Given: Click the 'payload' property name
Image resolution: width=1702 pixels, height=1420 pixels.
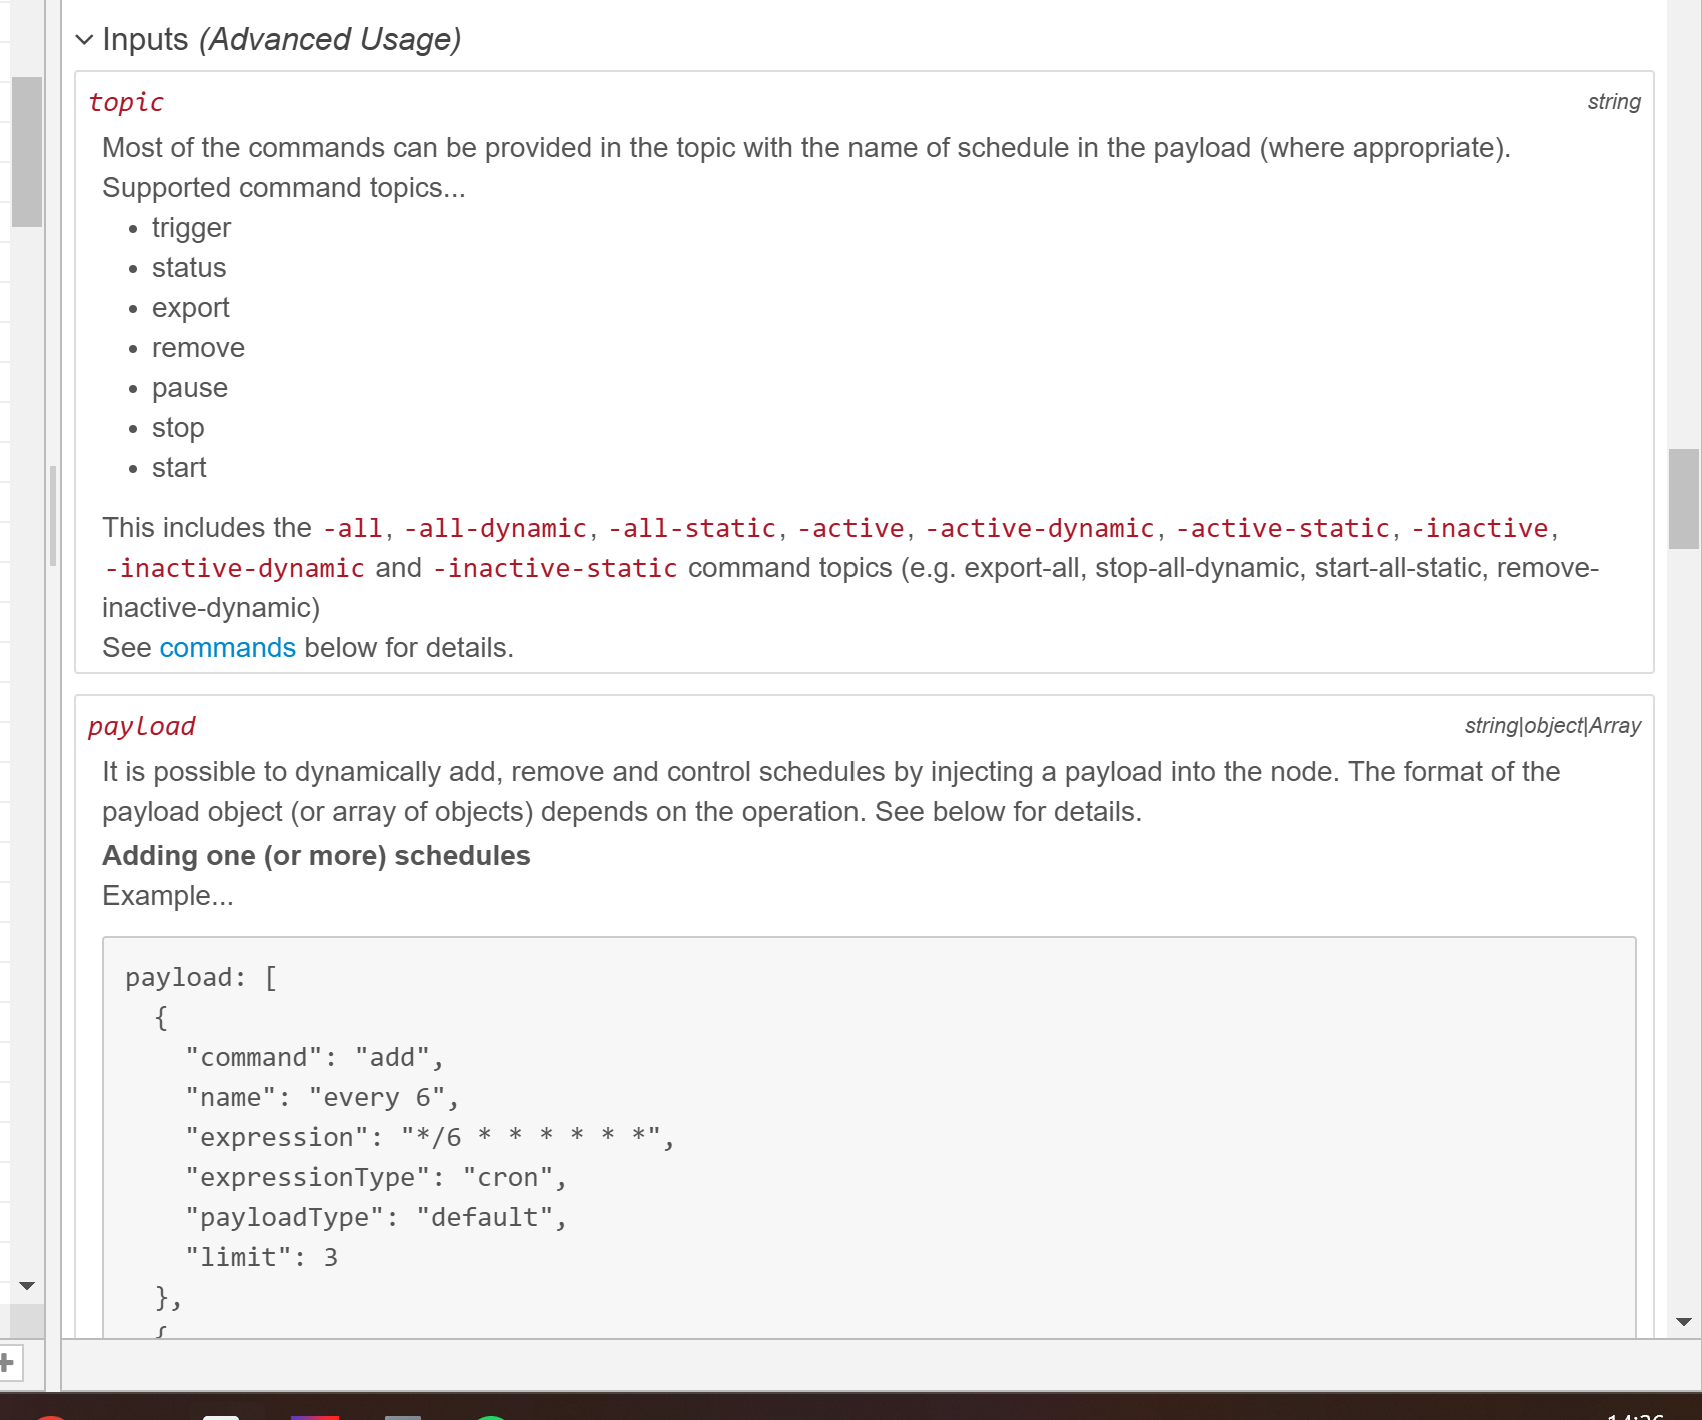Looking at the screenshot, I should [141, 726].
